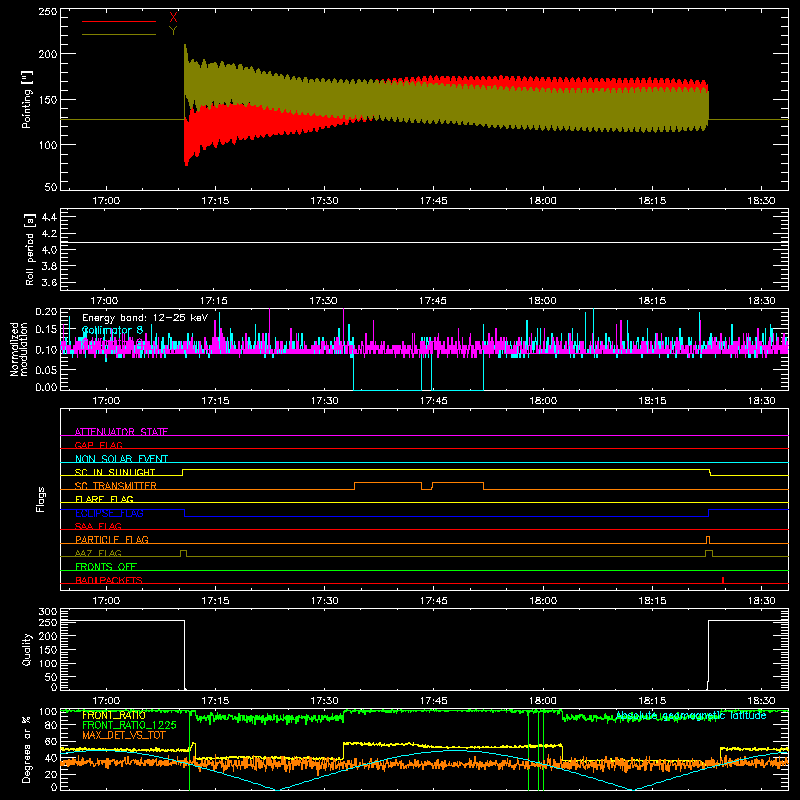Click 17:30 on the modulation plot time axis
This screenshot has width=800, height=800.
coord(324,401)
